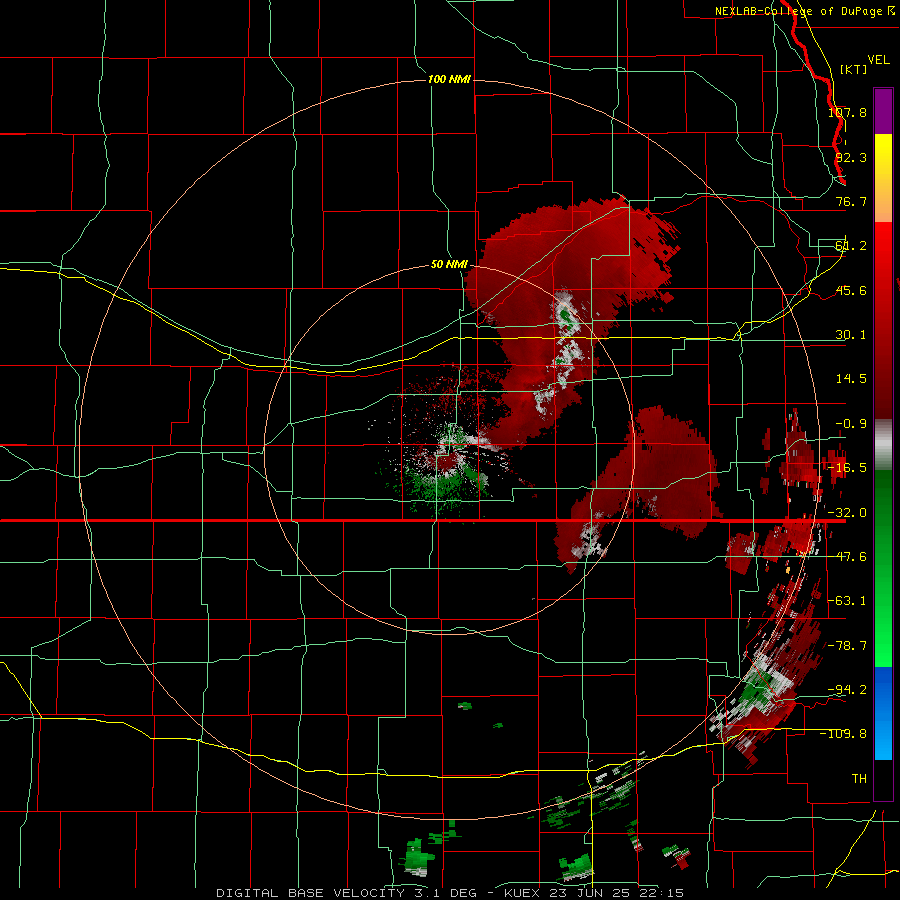This screenshot has height=900, width=900.
Task: Pick the purple segment of velocity color bar
Action: (x=883, y=111)
